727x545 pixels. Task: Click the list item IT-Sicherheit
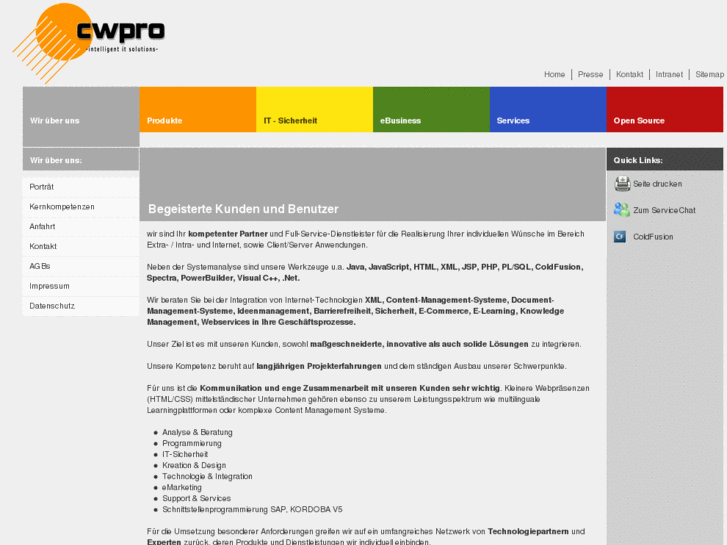tap(185, 455)
